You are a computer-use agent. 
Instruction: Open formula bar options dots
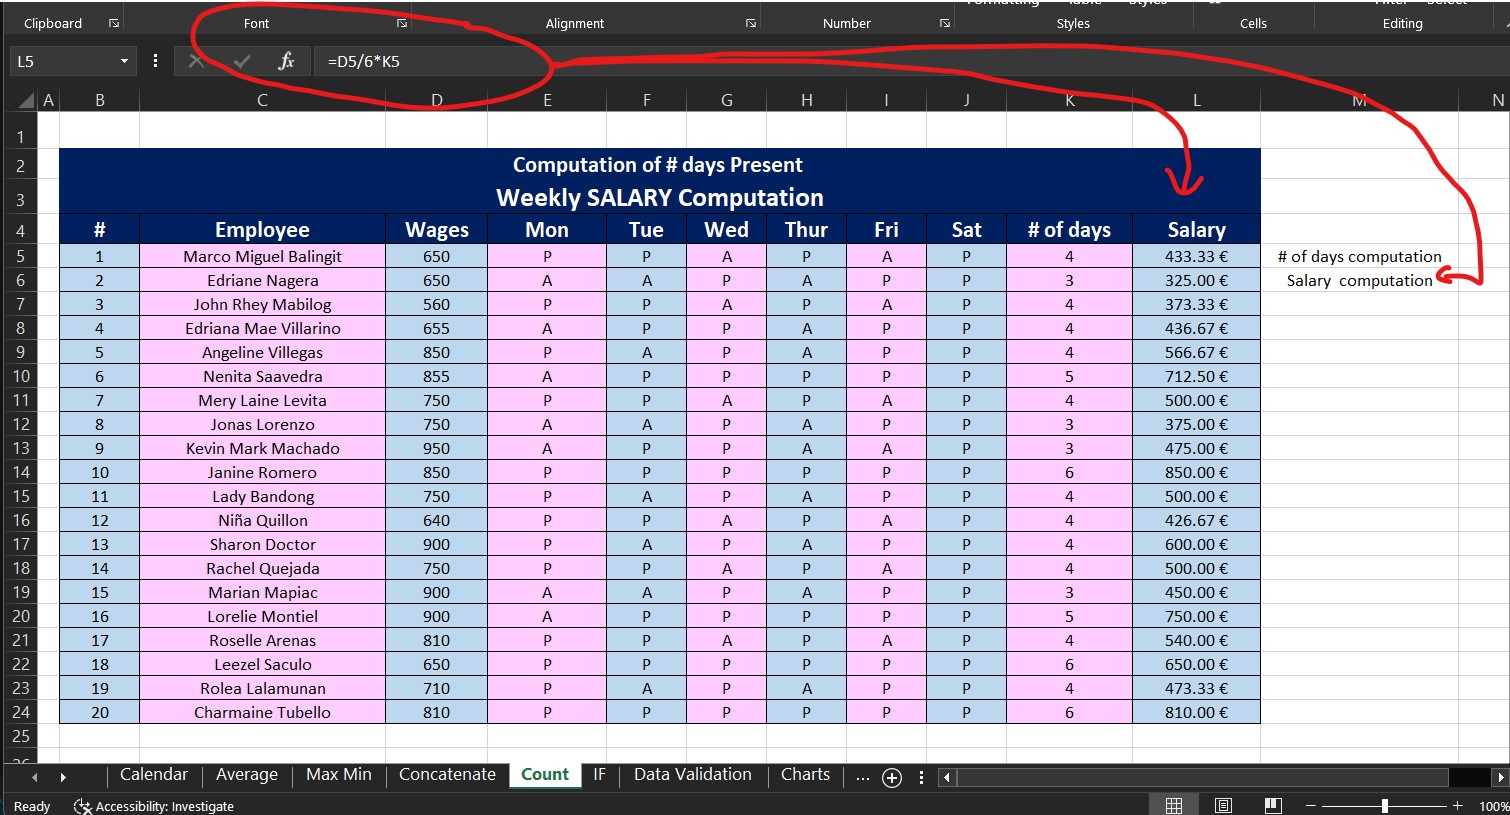click(x=155, y=61)
